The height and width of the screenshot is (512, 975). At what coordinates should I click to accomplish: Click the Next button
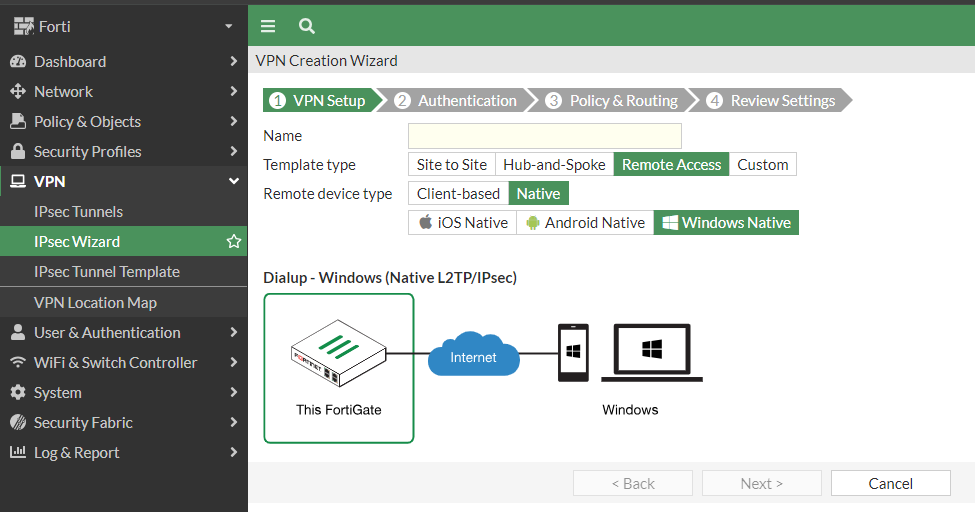click(x=762, y=483)
